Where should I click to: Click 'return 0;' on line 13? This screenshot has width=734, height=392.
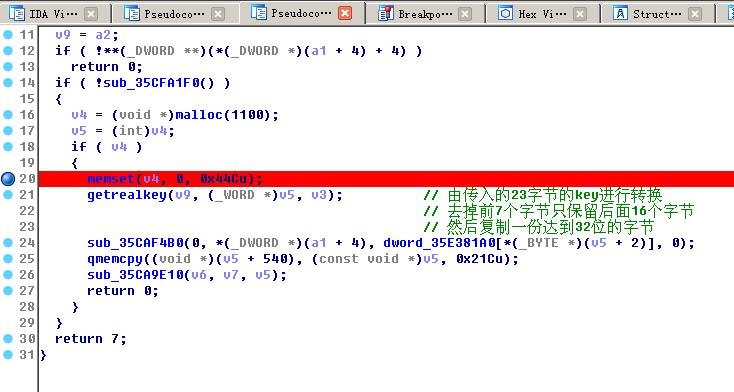click(x=107, y=67)
